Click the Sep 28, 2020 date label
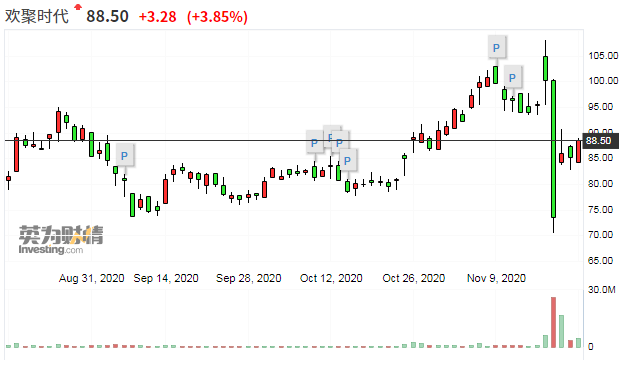Viewport: 635px width, 366px height. click(x=249, y=278)
